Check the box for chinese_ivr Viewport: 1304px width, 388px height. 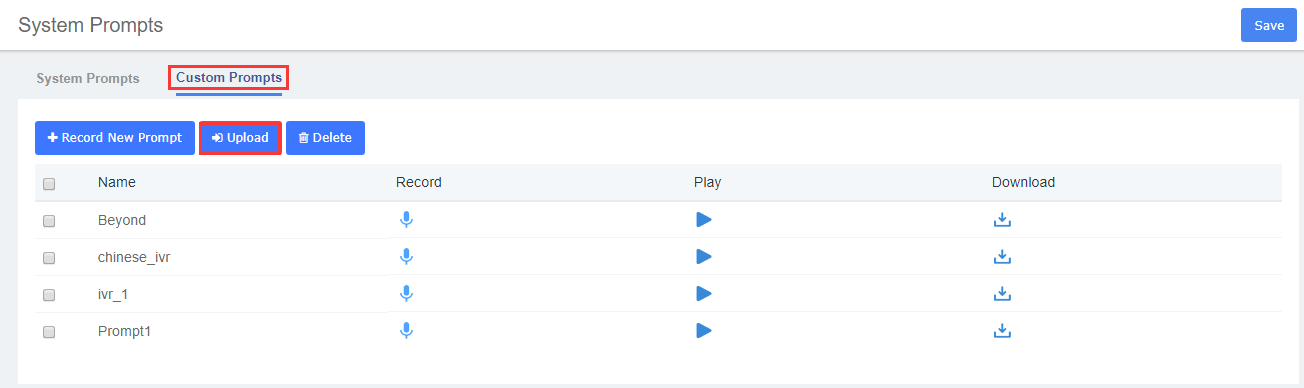[x=49, y=258]
